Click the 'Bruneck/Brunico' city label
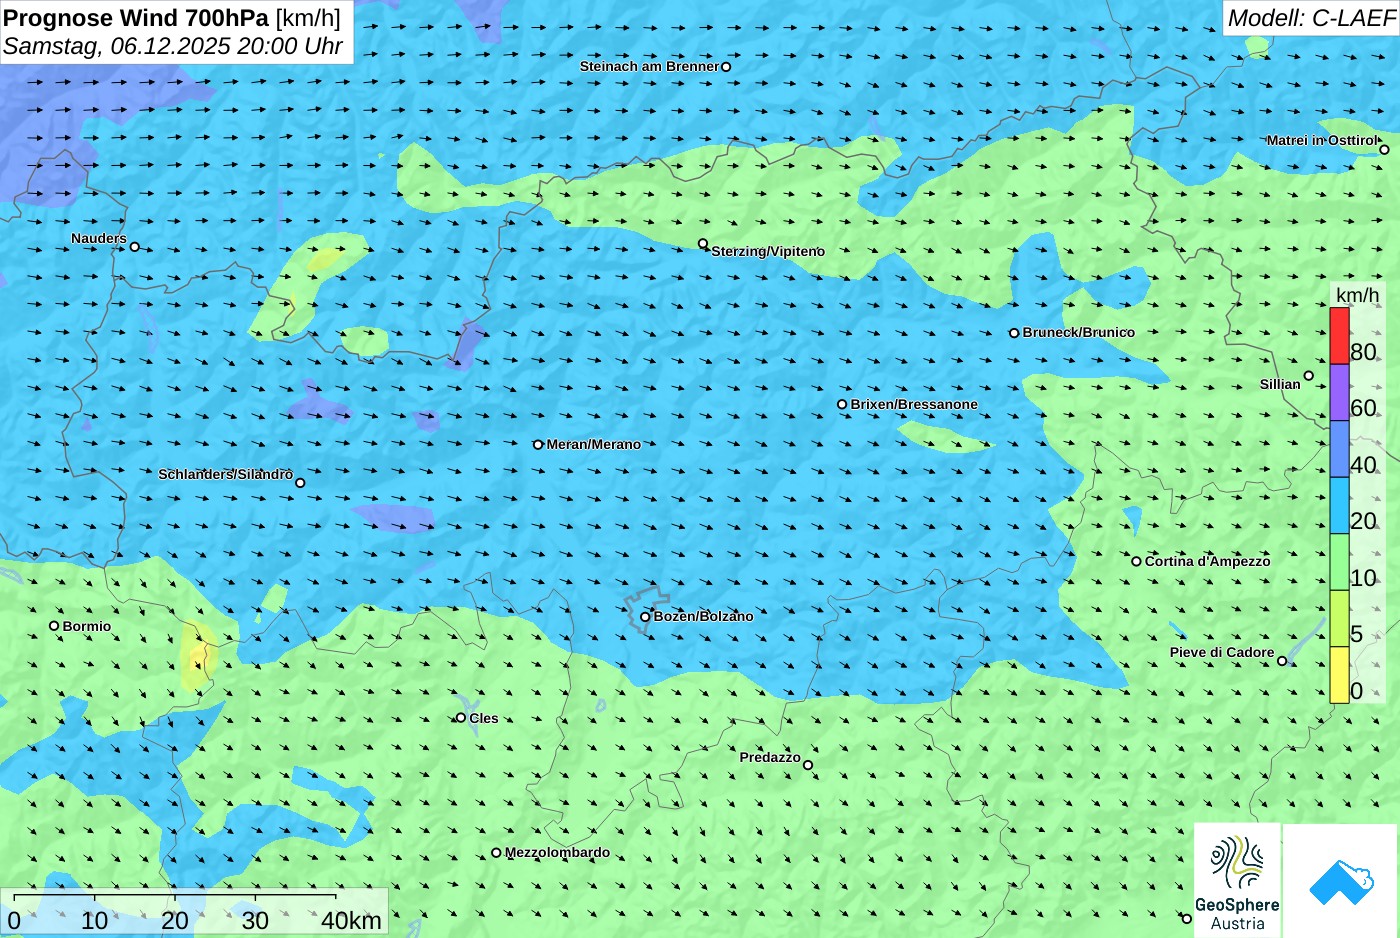 [x=1079, y=333]
